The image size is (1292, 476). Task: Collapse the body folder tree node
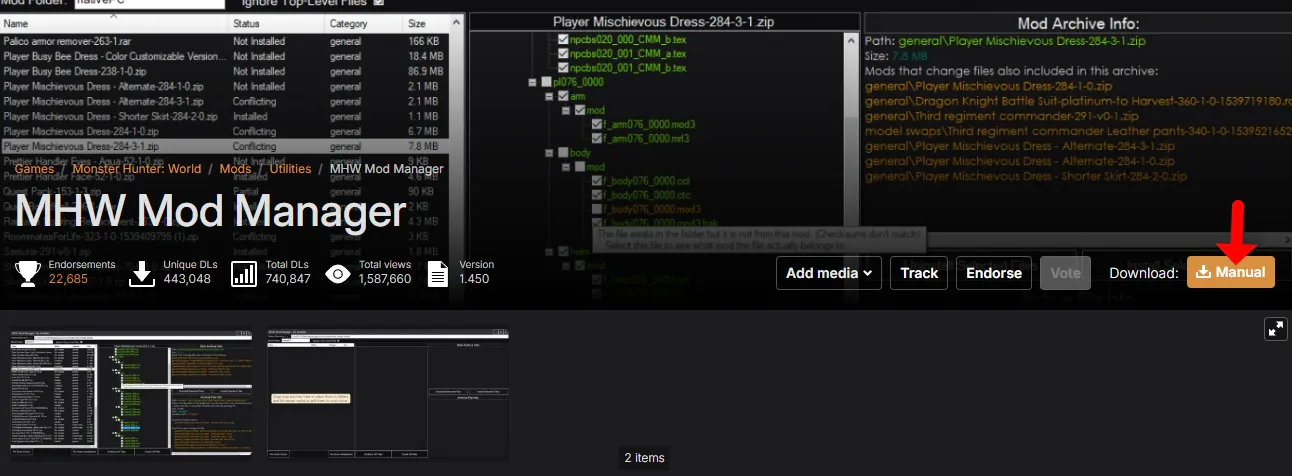548,153
